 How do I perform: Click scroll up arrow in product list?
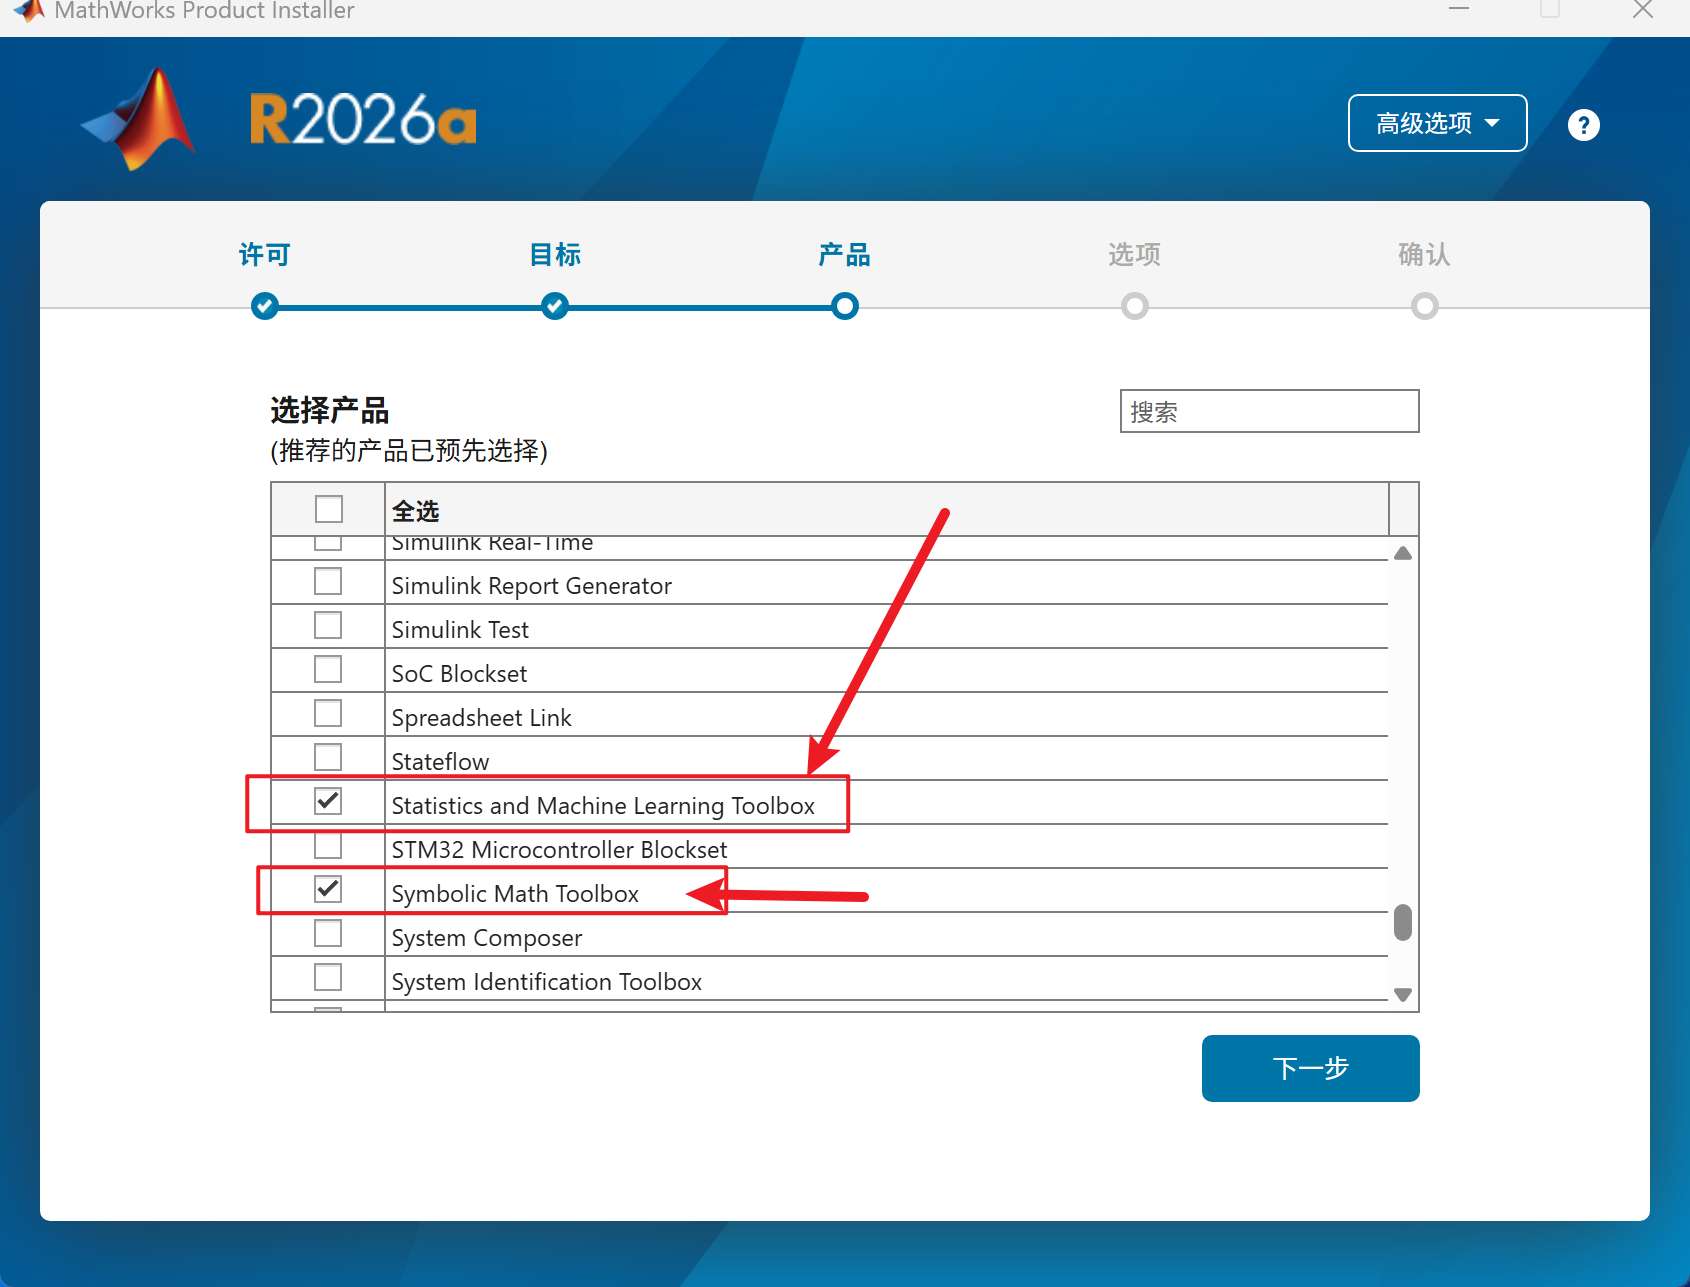(x=1403, y=553)
